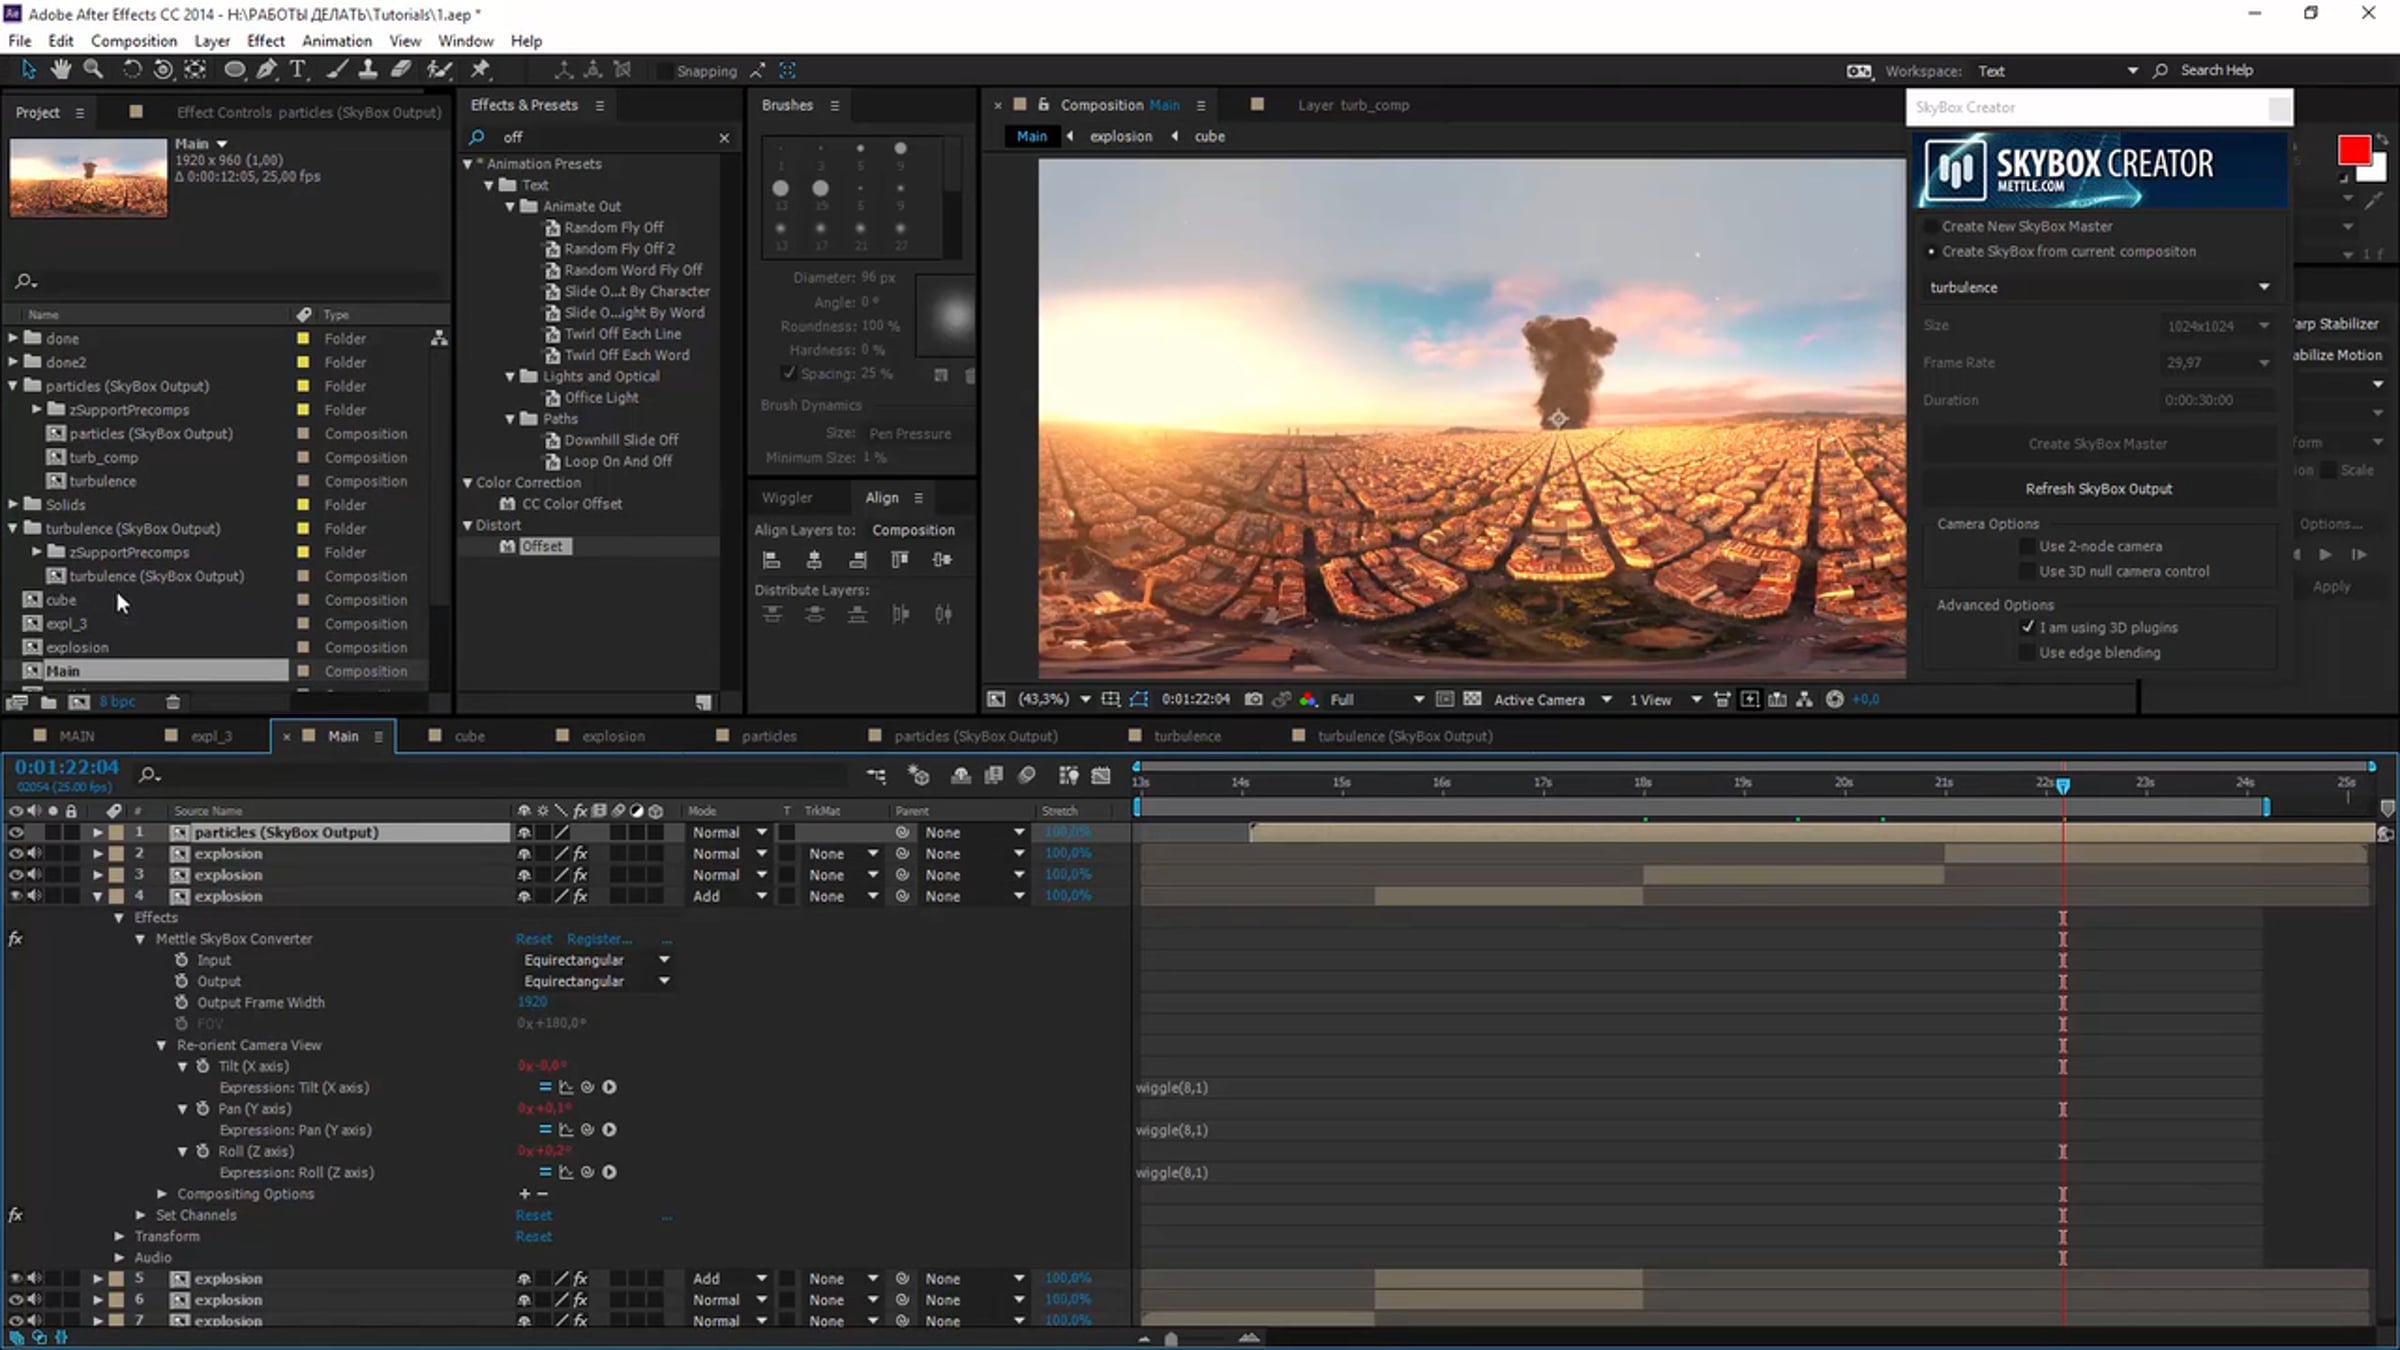The width and height of the screenshot is (2400, 1350).
Task: Reset the Transform properties
Action: [533, 1236]
